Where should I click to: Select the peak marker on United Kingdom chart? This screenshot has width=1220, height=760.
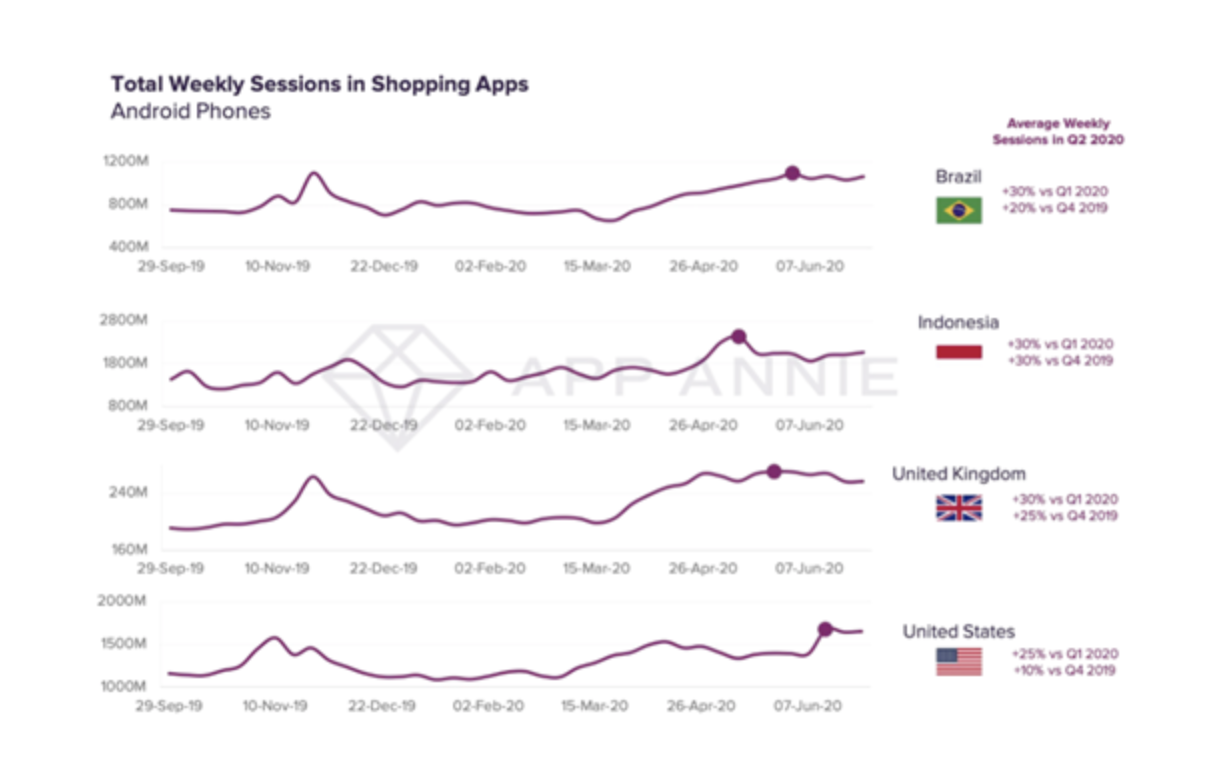(774, 471)
